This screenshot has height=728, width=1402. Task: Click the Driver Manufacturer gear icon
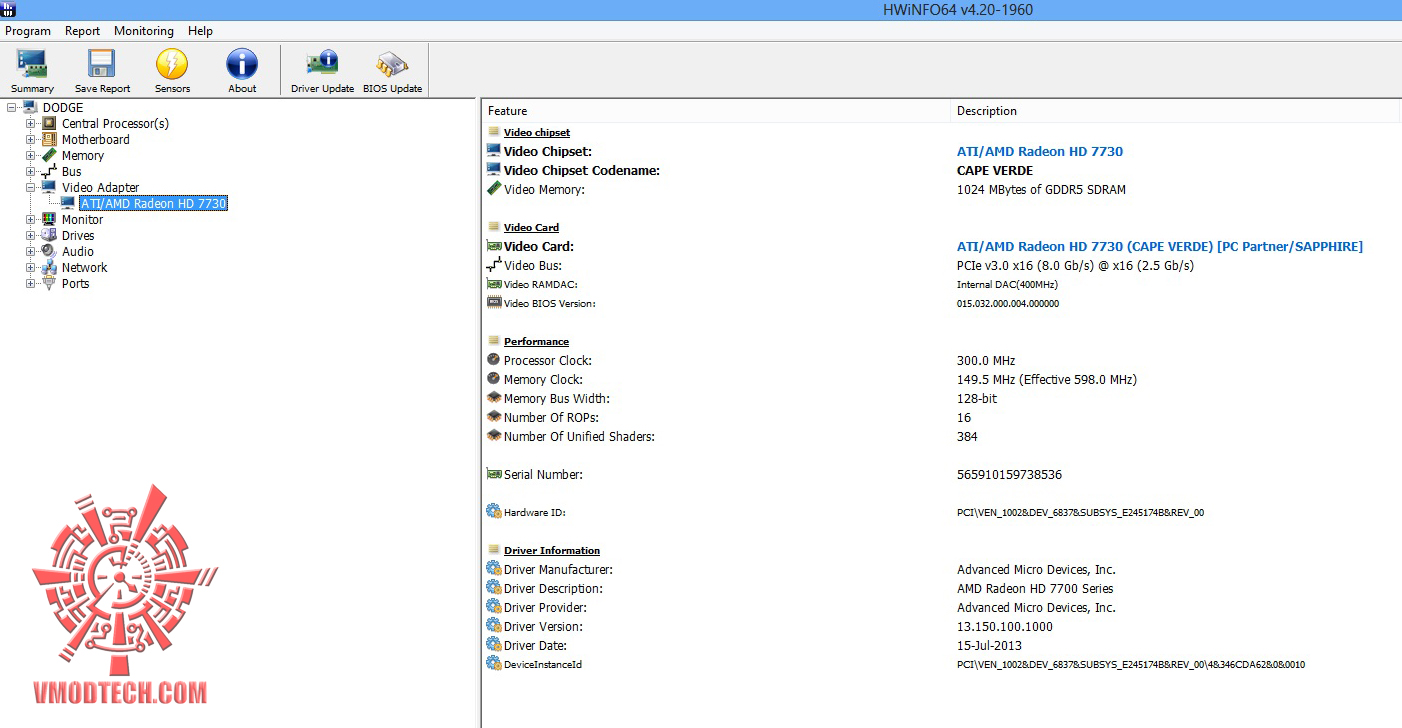tap(493, 569)
